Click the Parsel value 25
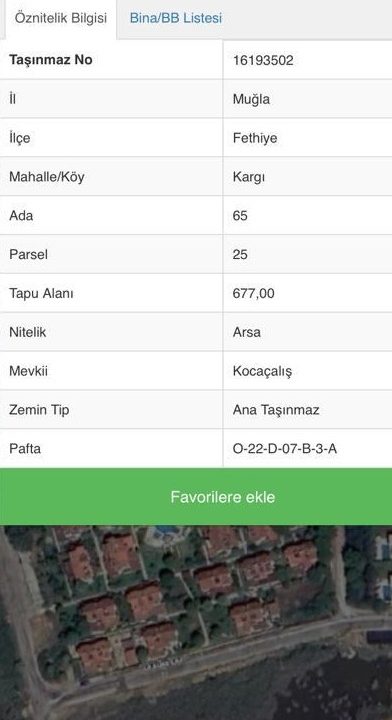 click(240, 254)
